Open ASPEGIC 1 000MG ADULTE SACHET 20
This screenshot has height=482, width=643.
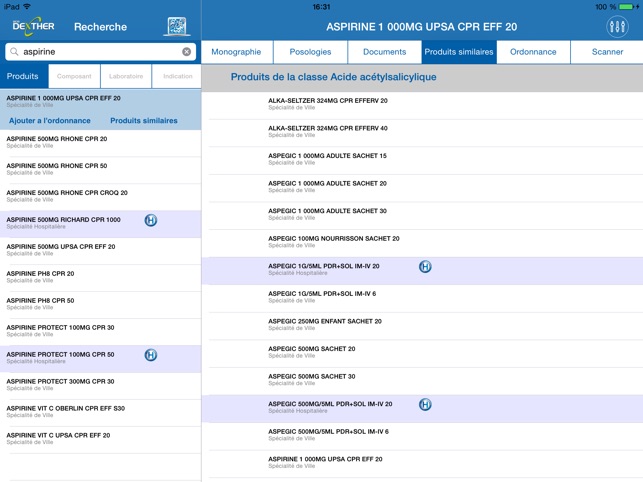[422, 188]
